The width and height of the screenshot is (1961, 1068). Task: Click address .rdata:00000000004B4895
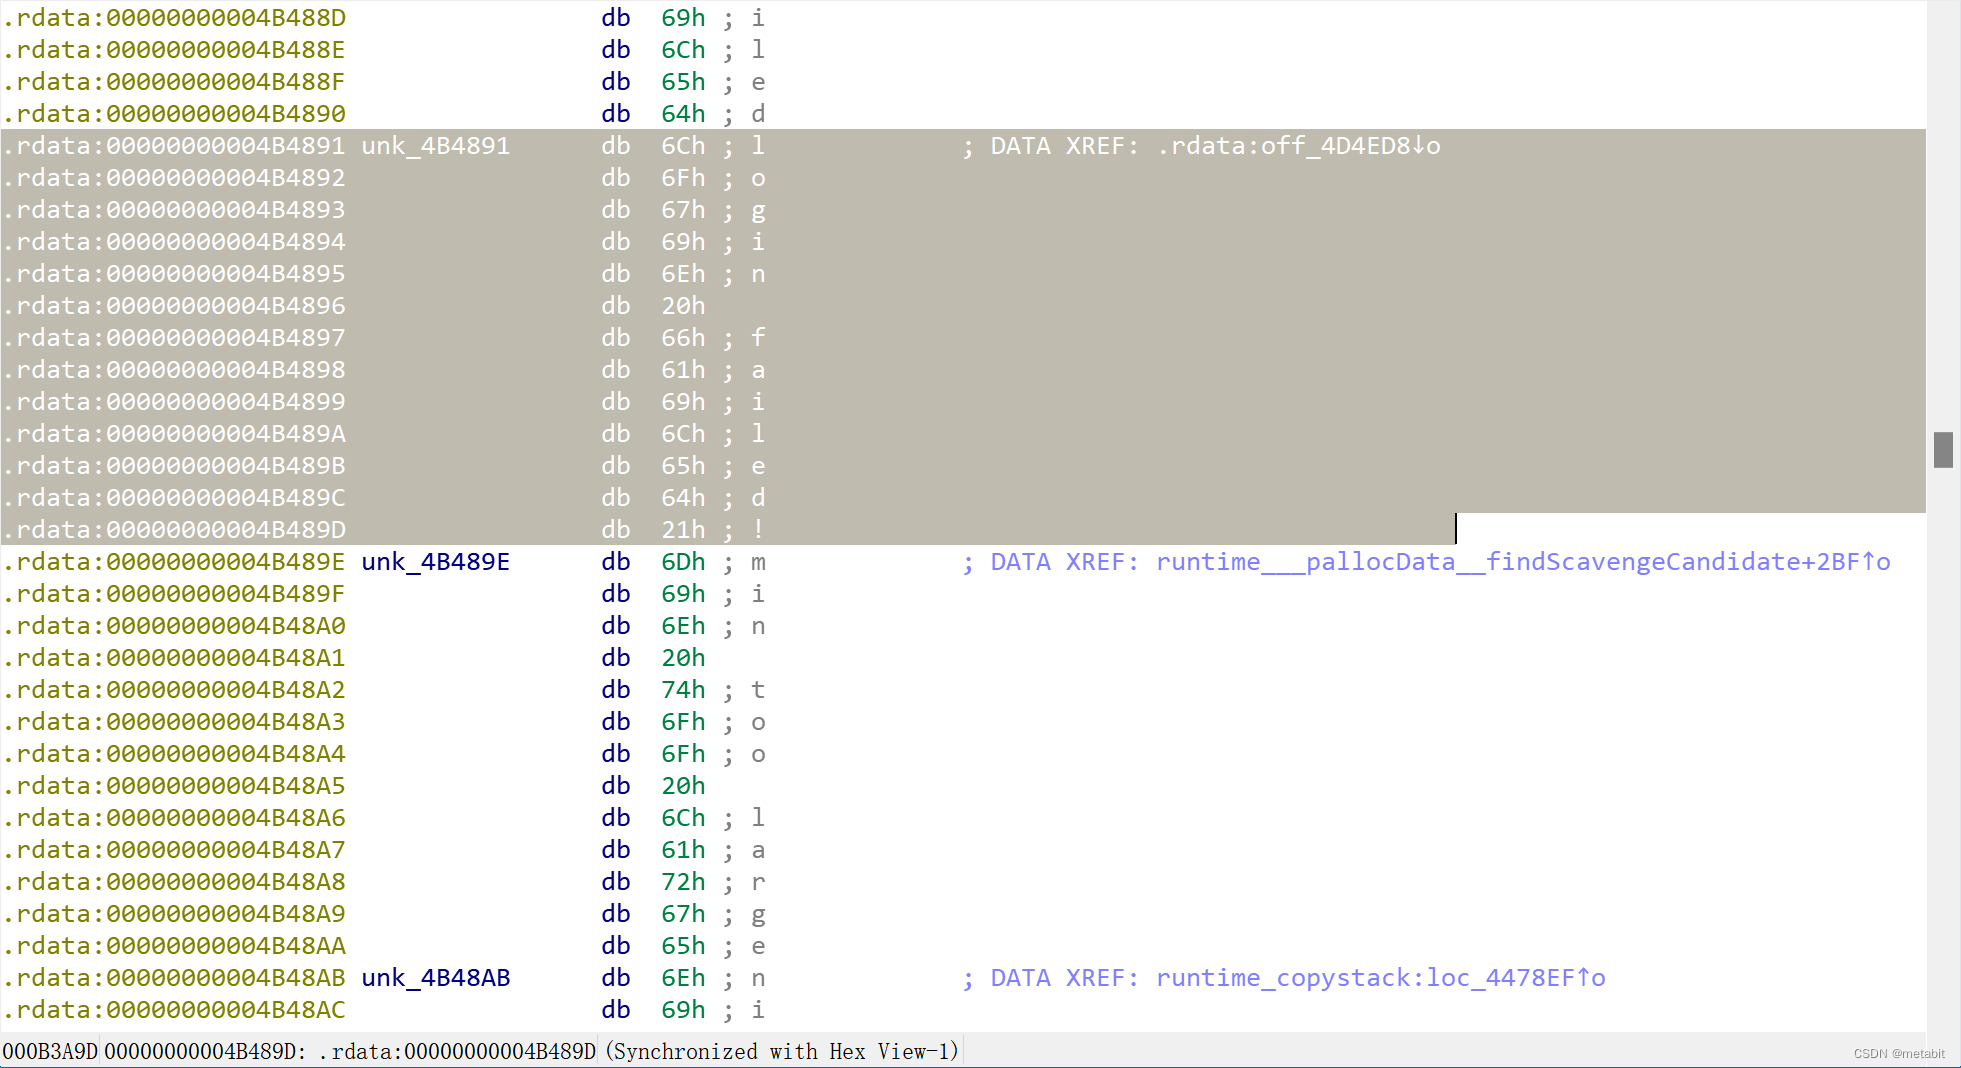tap(174, 274)
